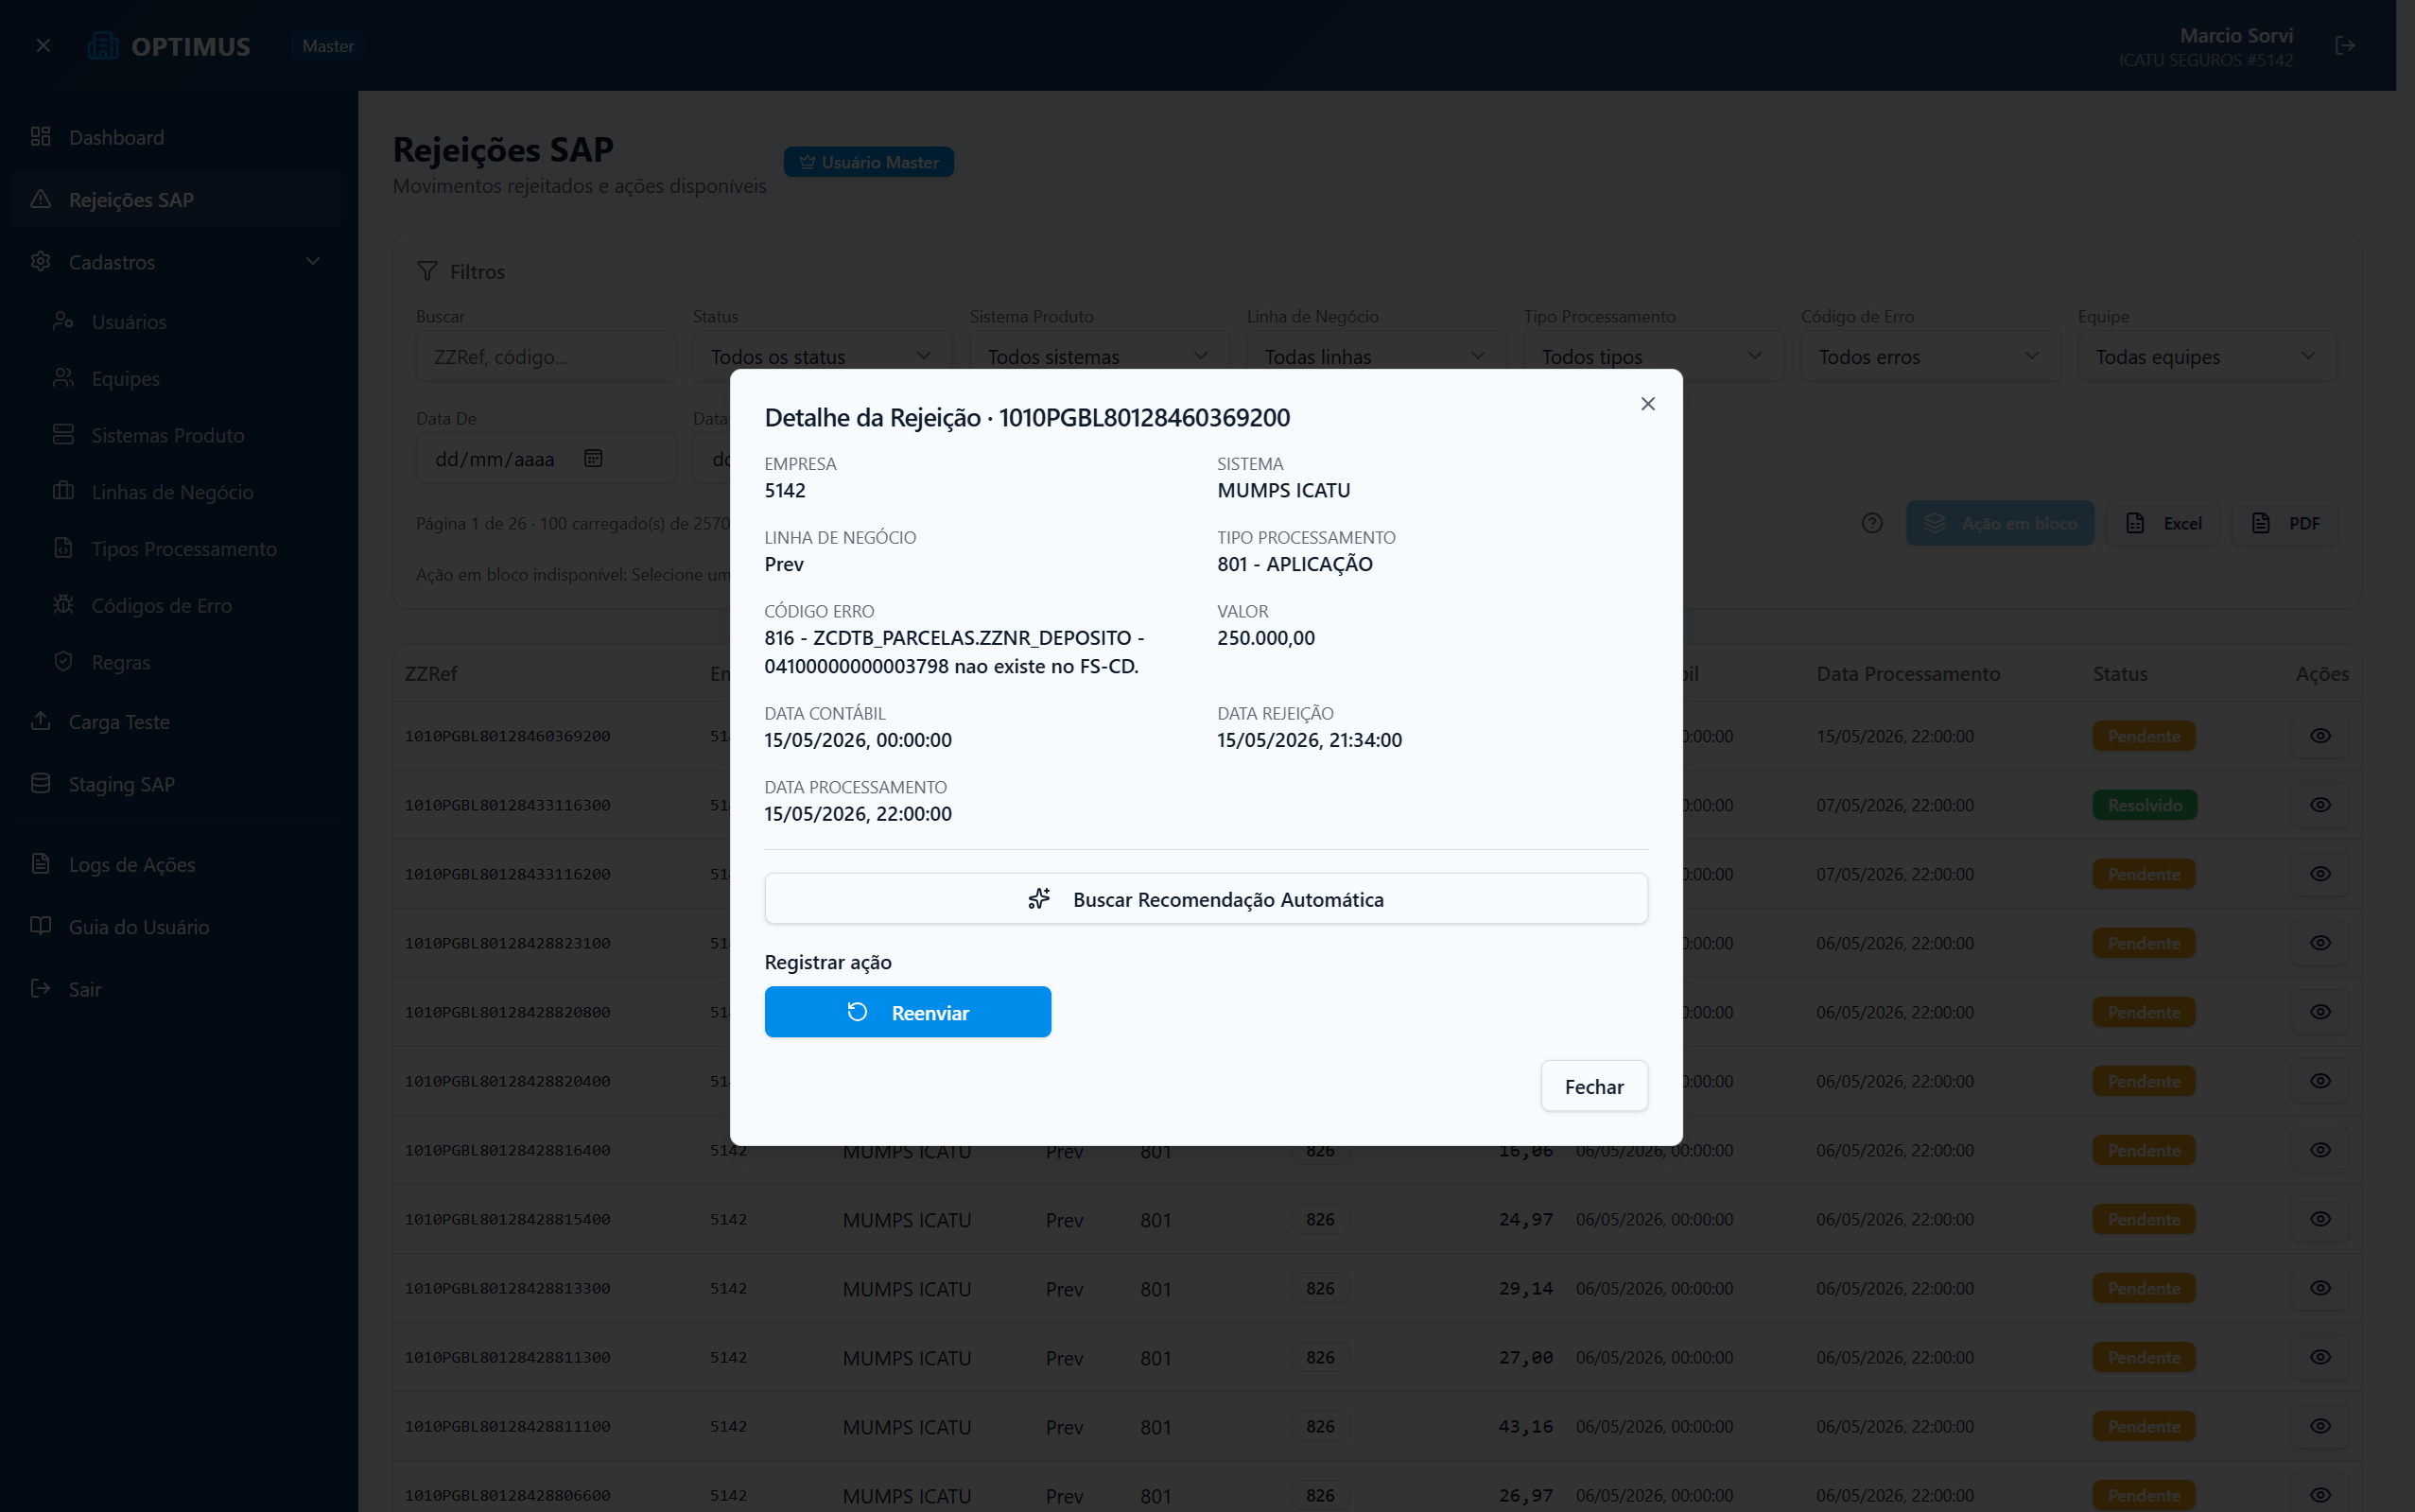The height and width of the screenshot is (1512, 2415).
Task: Open the Data De calendar picker icon
Action: [x=593, y=458]
